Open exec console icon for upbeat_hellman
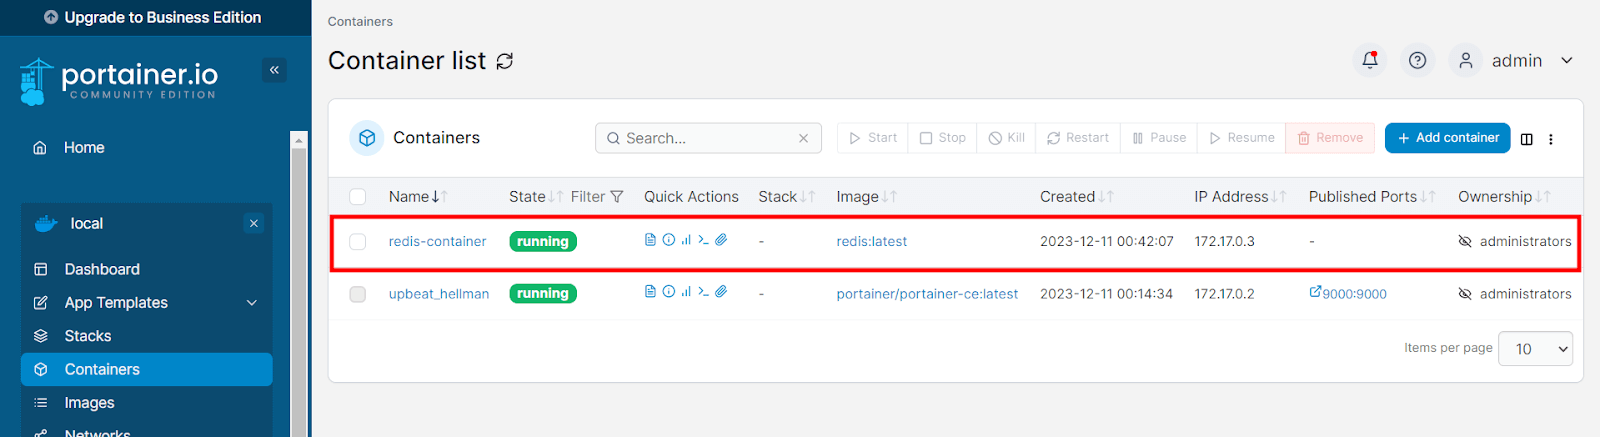Image resolution: width=1600 pixels, height=437 pixels. tap(703, 292)
